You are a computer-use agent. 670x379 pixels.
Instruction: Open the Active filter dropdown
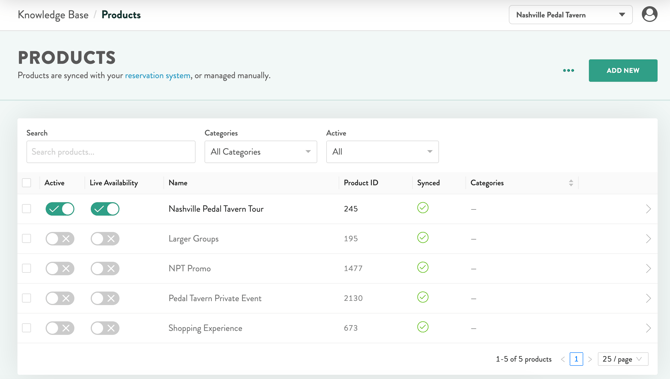tap(382, 152)
